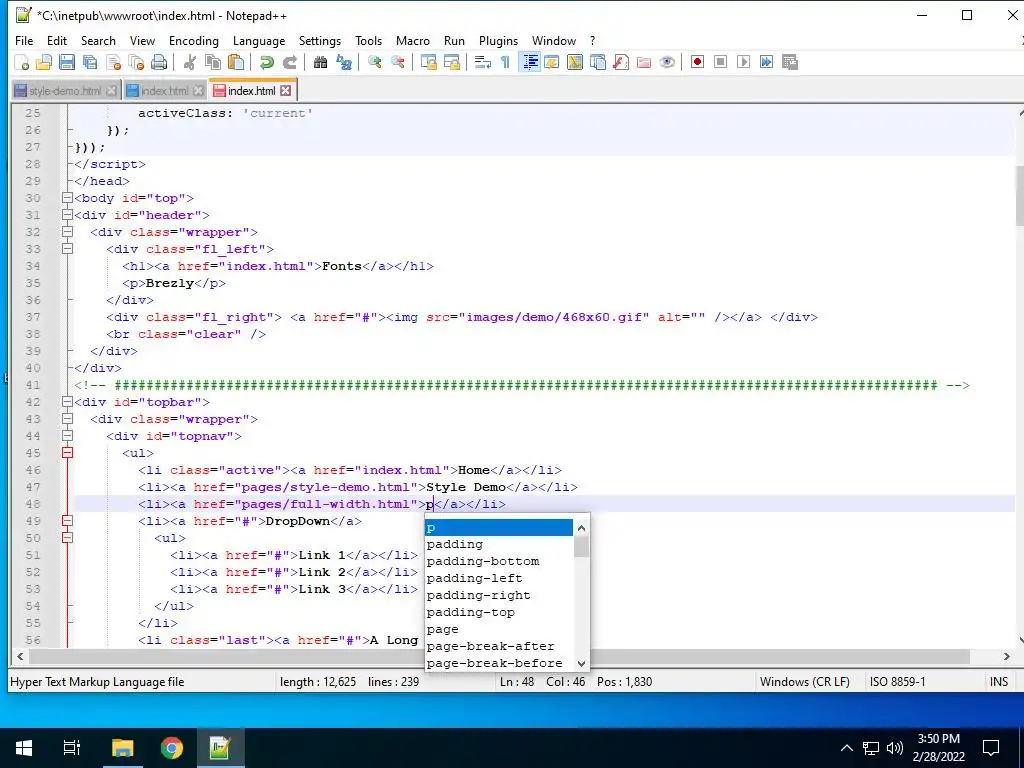This screenshot has height=768, width=1024.
Task: Cut selection with the scissors icon
Action: click(190, 62)
